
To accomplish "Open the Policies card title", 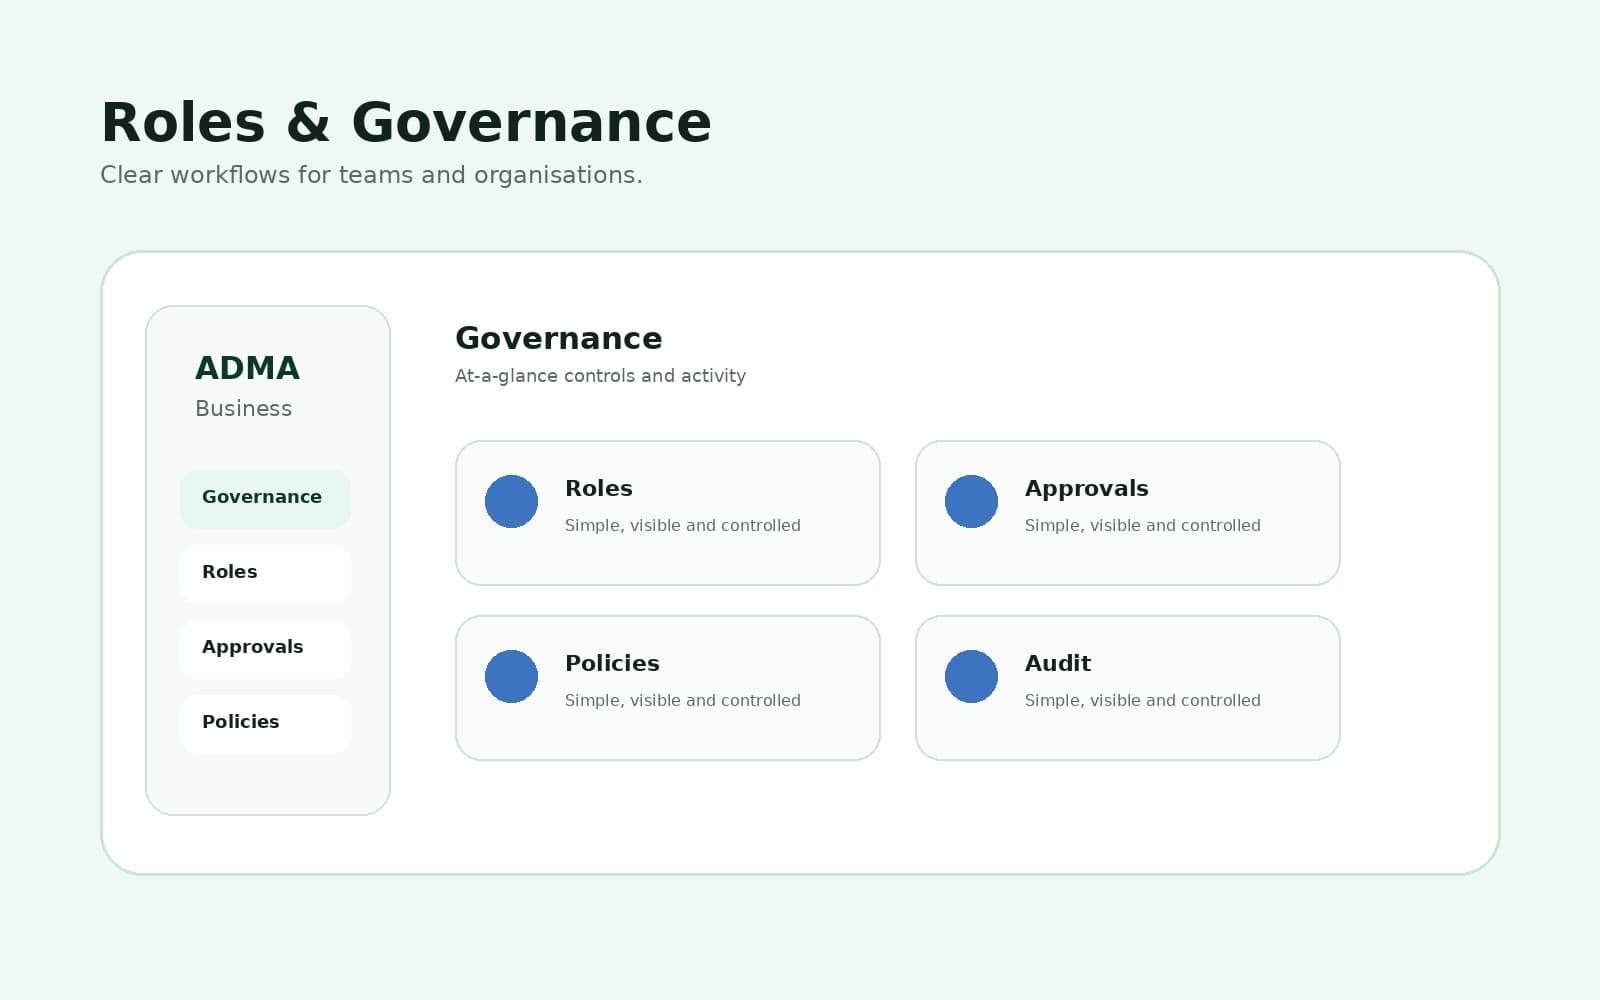I will [612, 663].
